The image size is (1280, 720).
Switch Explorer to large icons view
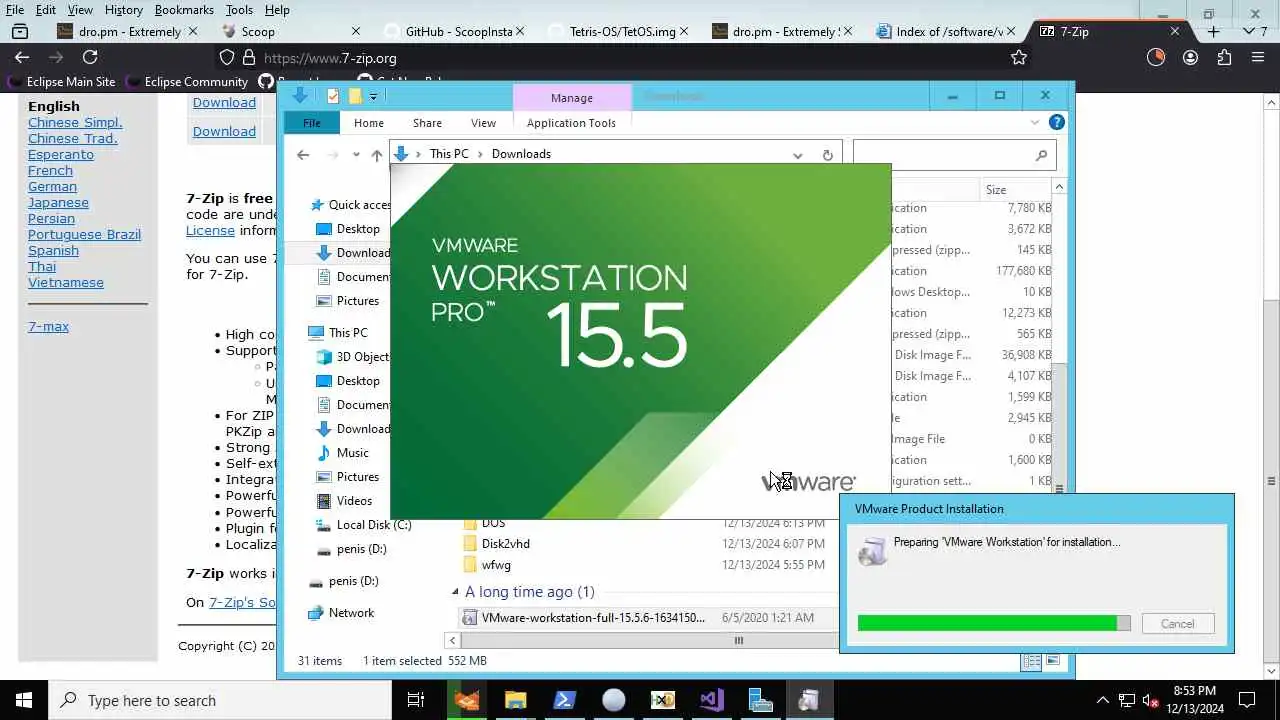click(x=1052, y=661)
